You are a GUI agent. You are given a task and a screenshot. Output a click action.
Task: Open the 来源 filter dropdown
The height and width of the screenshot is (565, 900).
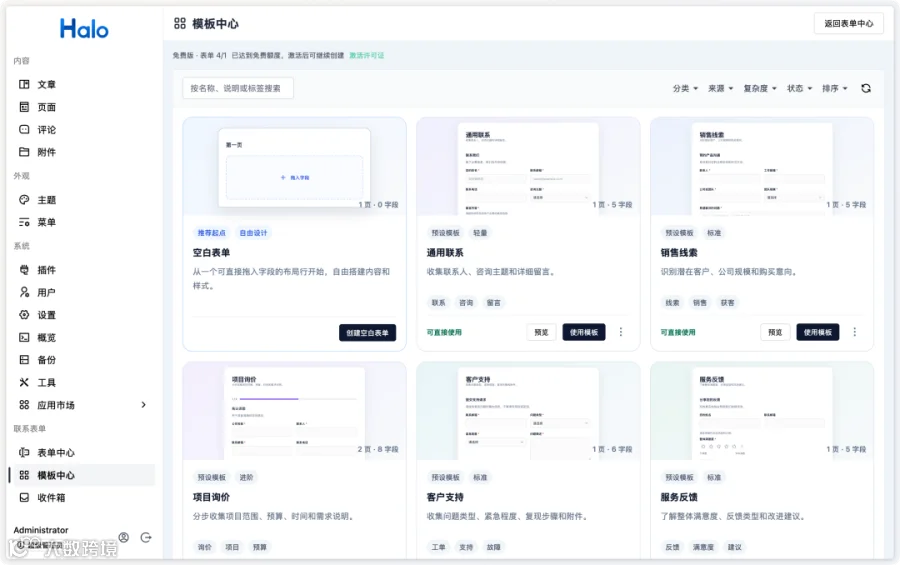coord(720,88)
